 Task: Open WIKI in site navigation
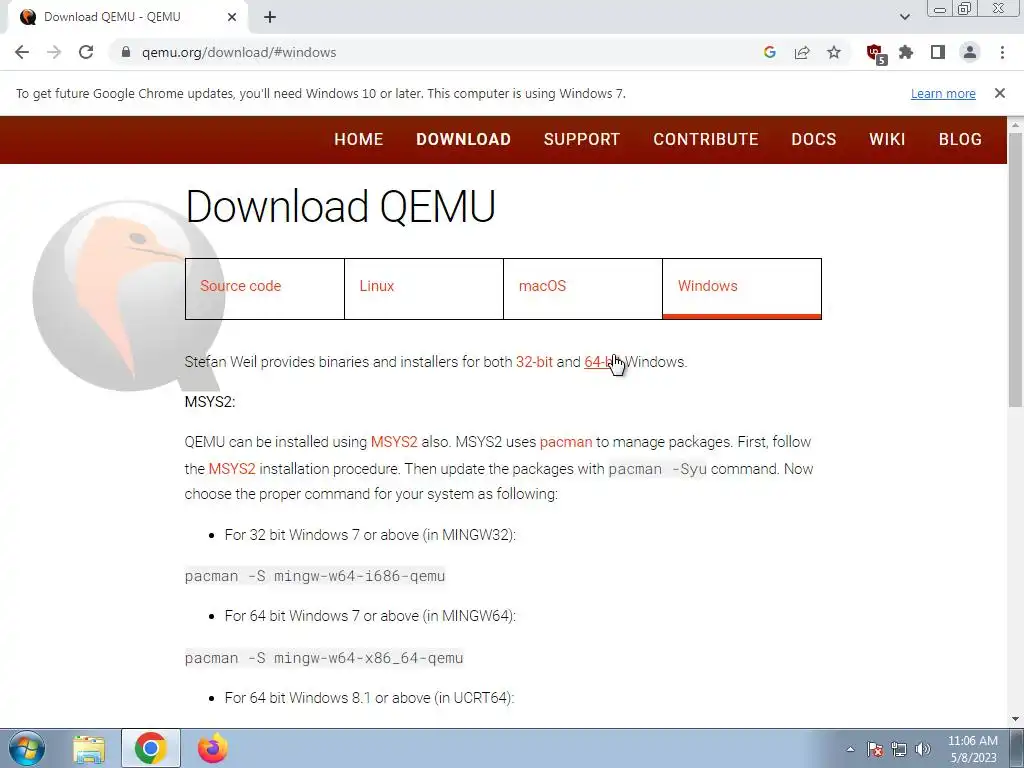point(887,140)
